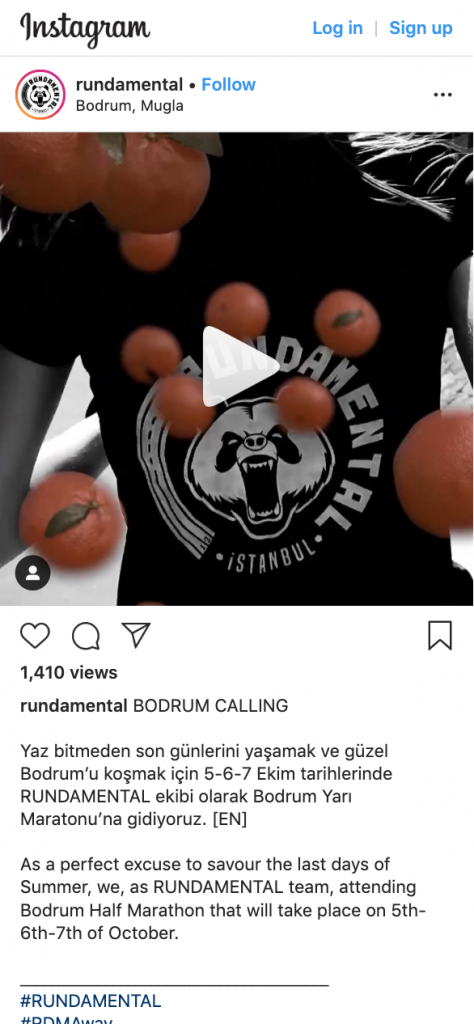The height and width of the screenshot is (1024, 474).
Task: Open the rundamental profile picture avatar
Action: 40,95
